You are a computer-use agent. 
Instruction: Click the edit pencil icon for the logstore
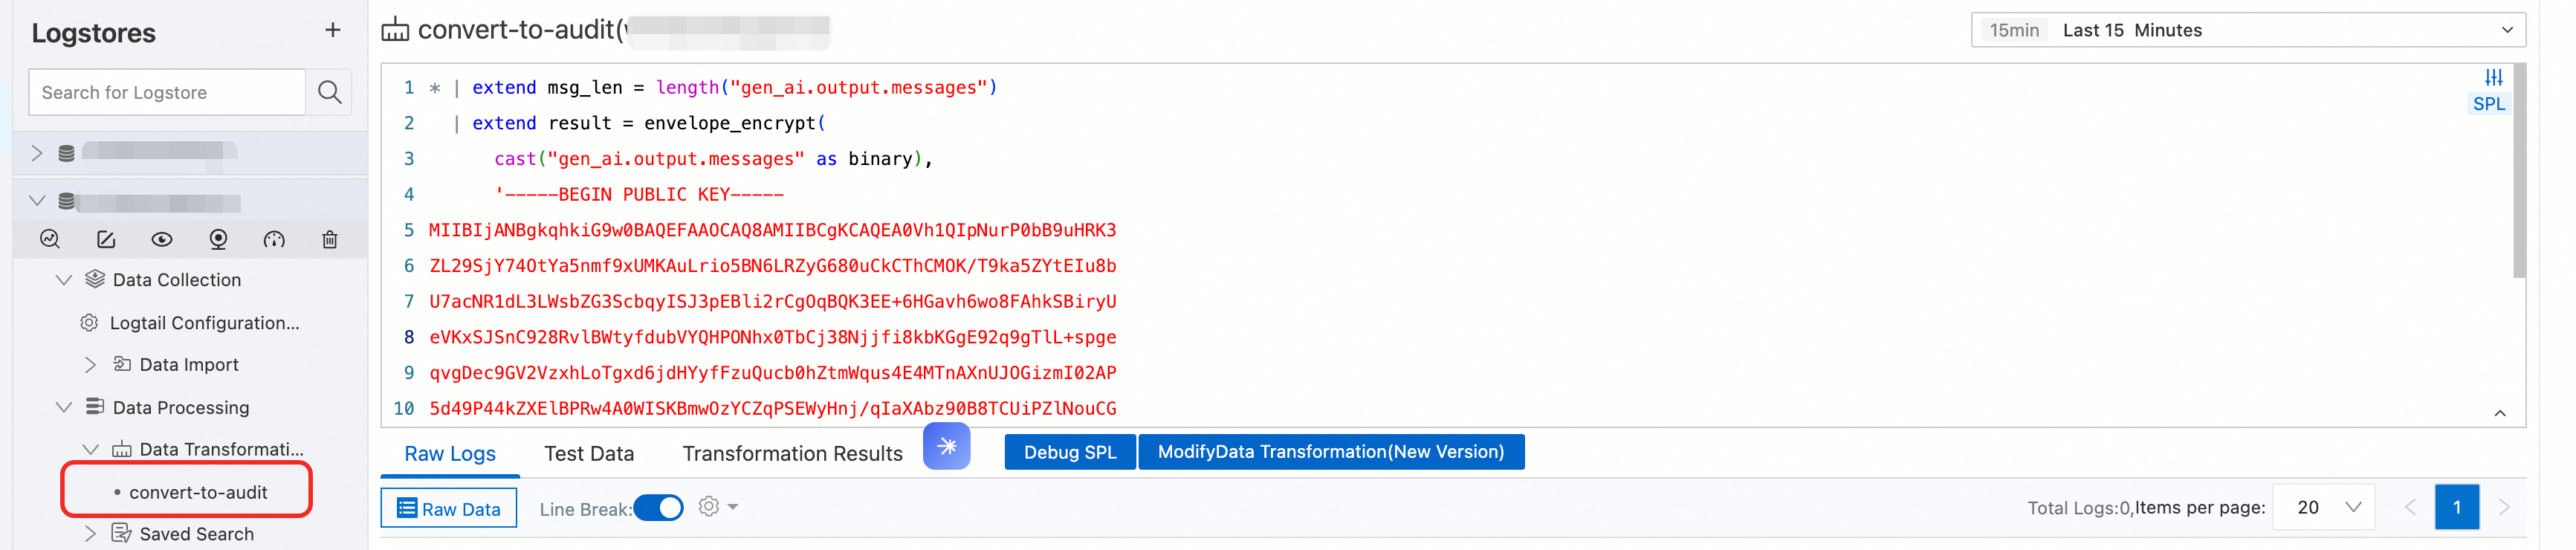point(106,239)
